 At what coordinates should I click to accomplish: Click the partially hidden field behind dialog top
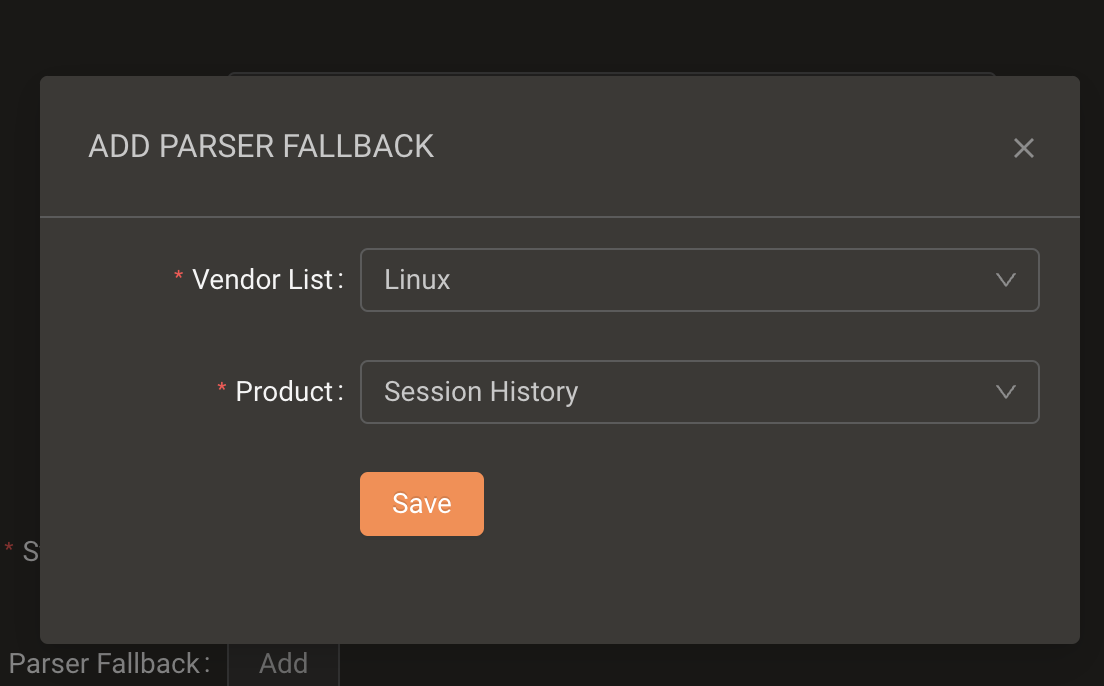pyautogui.click(x=611, y=73)
